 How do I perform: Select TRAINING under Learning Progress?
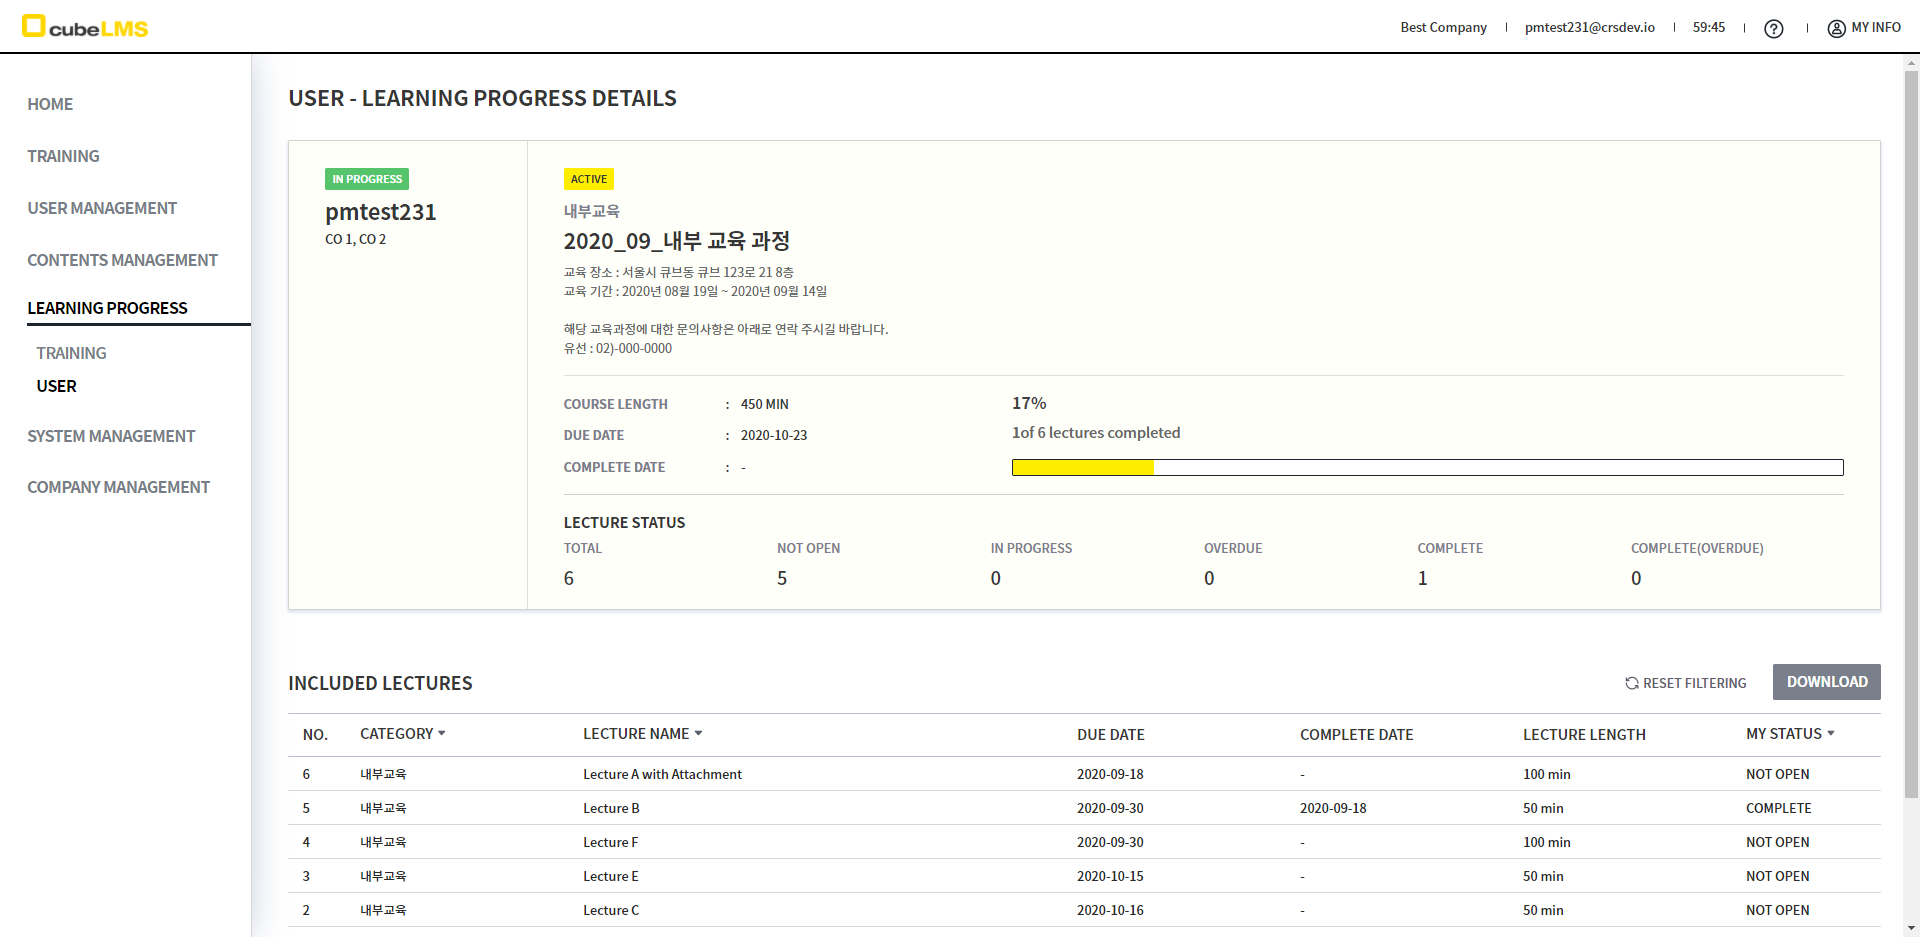pyautogui.click(x=71, y=353)
